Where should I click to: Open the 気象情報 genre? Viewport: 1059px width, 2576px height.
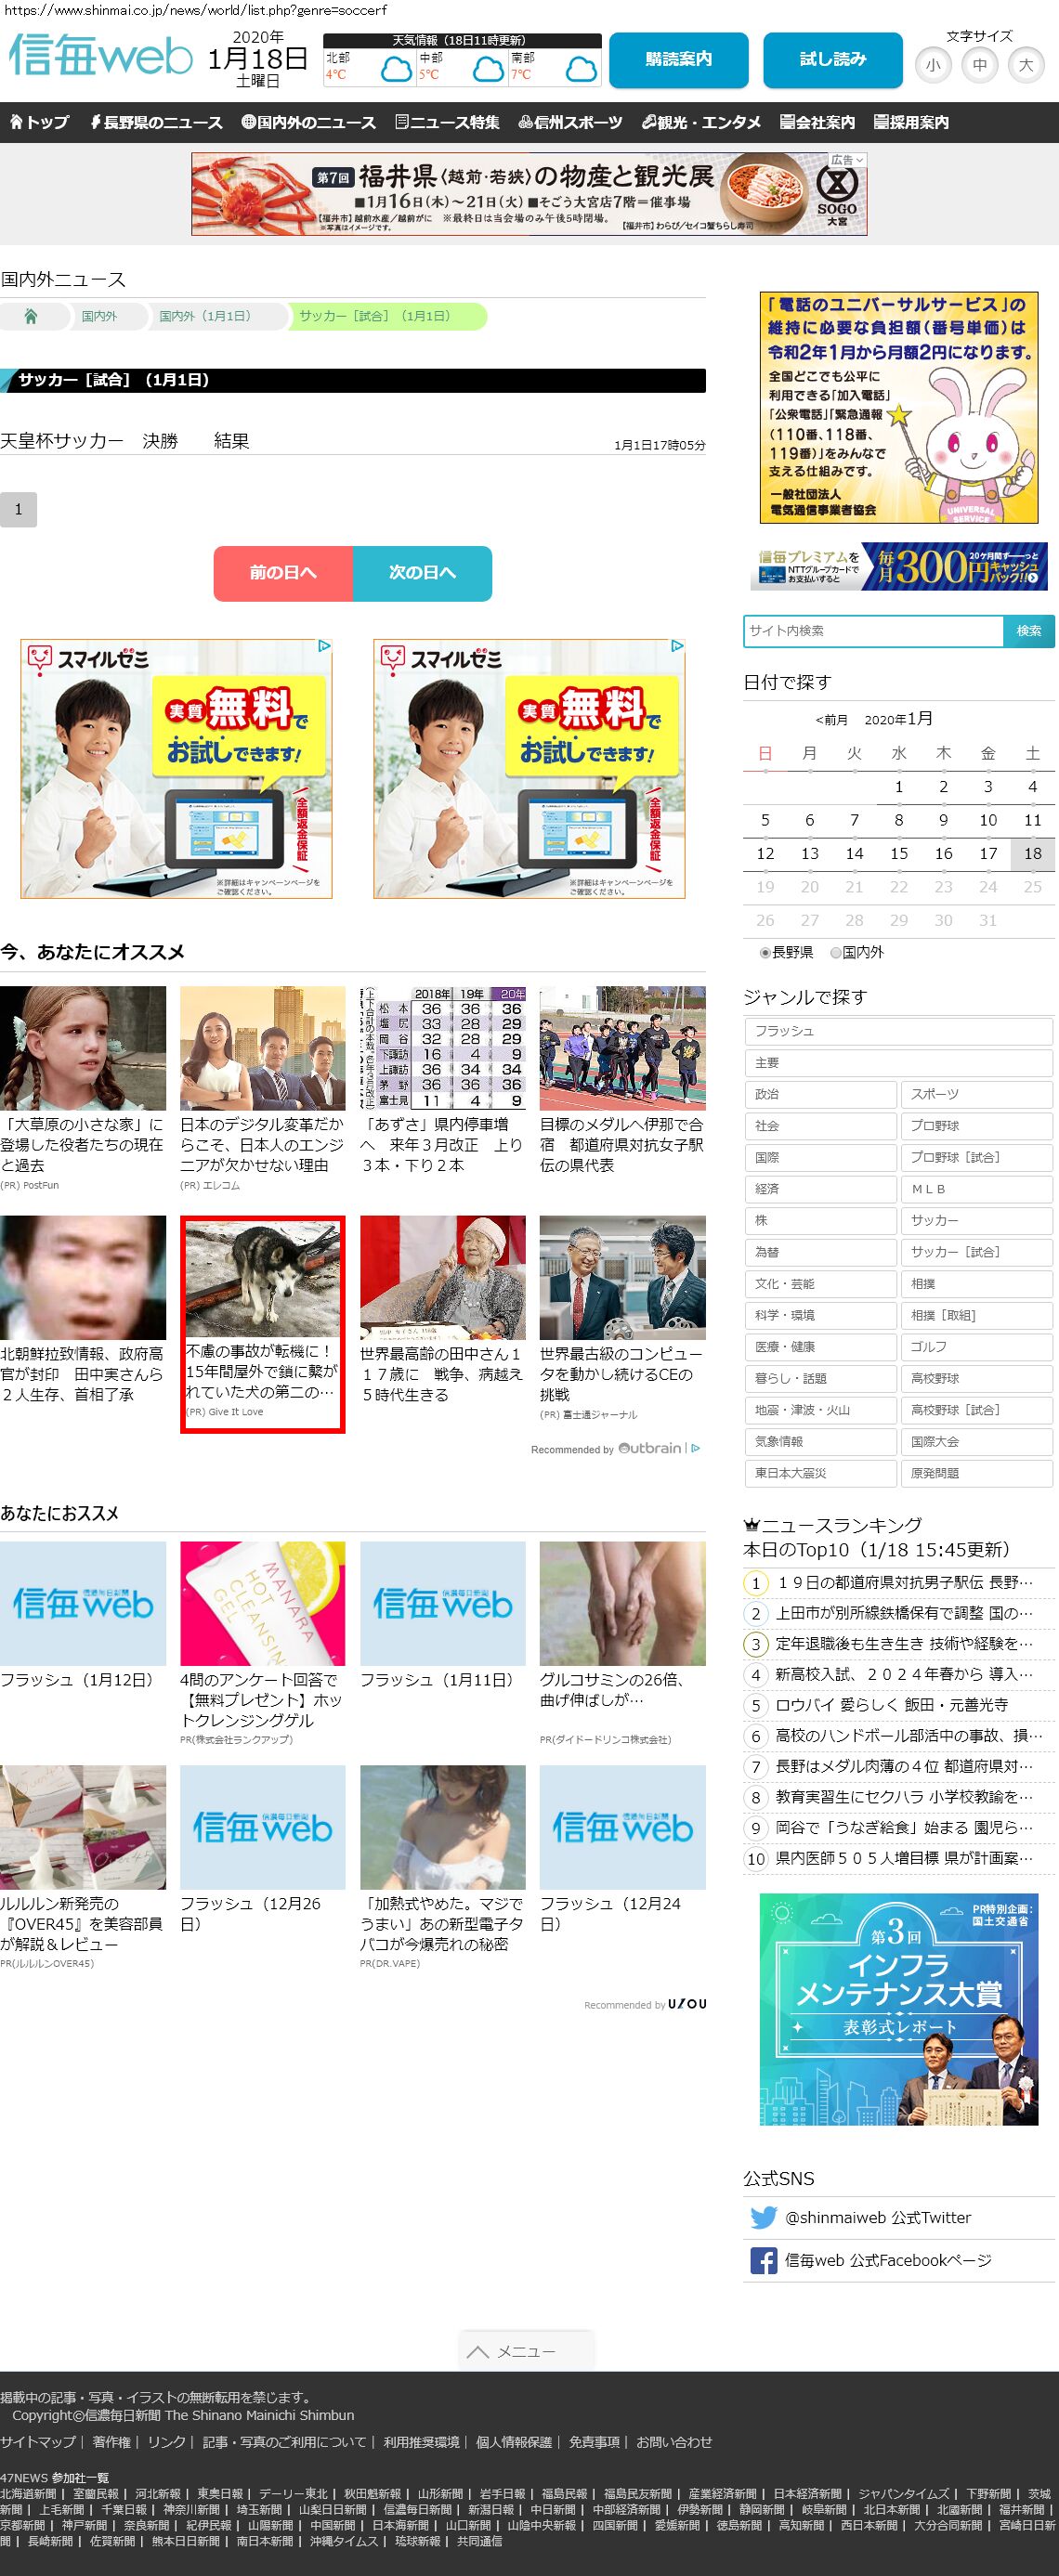820,1442
